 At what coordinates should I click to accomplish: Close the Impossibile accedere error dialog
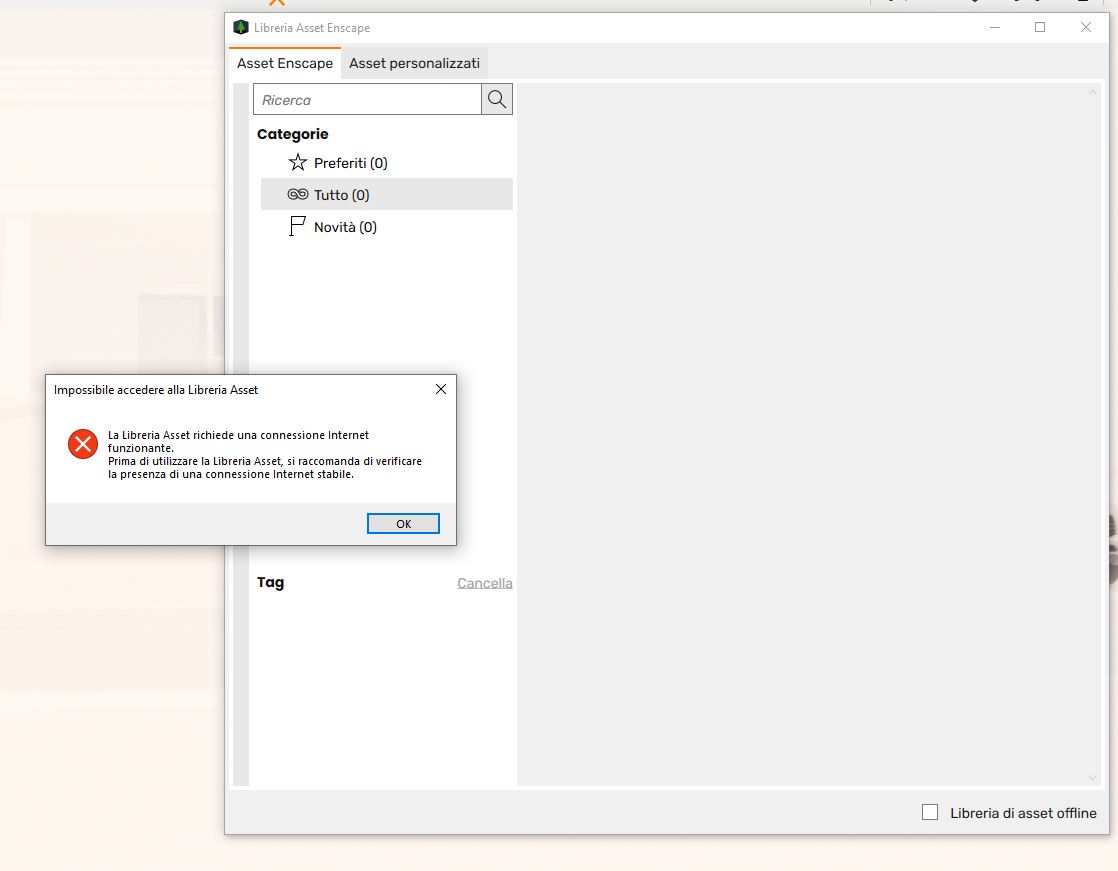(441, 389)
